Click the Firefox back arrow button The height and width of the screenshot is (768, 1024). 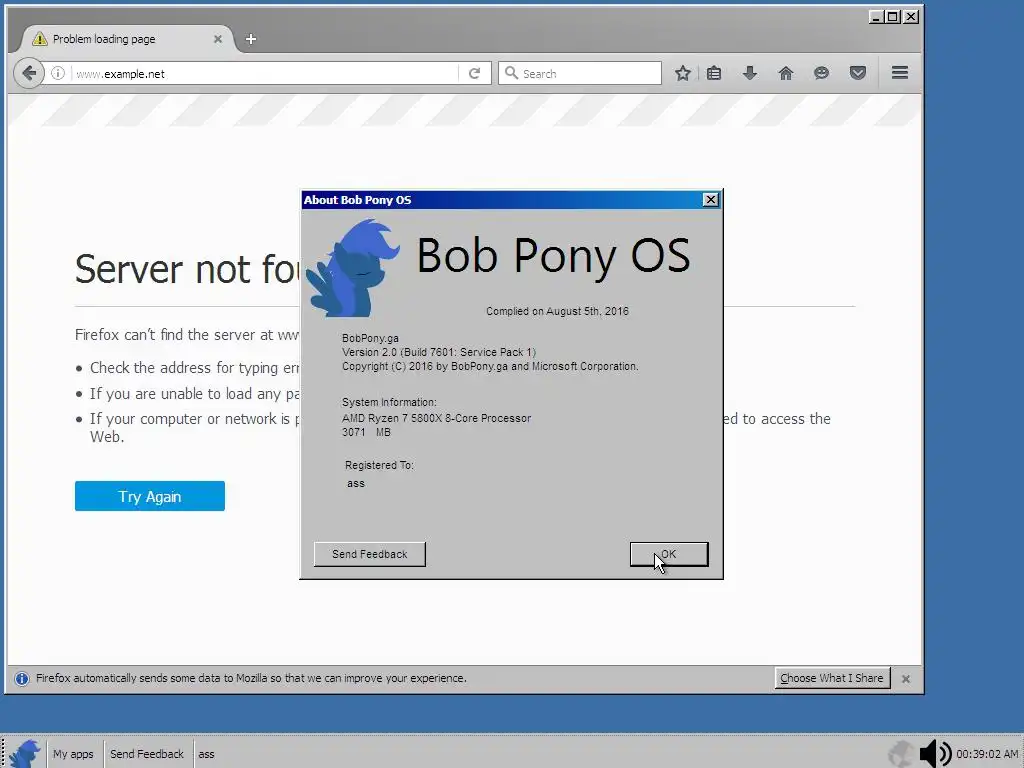pyautogui.click(x=29, y=73)
